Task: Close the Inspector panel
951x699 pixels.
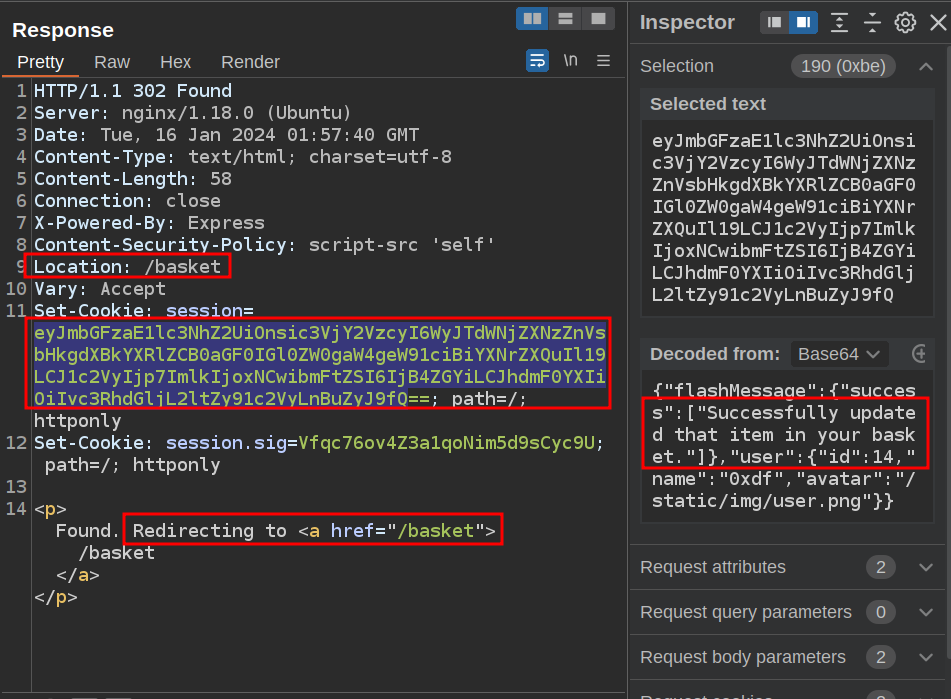Action: click(x=937, y=22)
